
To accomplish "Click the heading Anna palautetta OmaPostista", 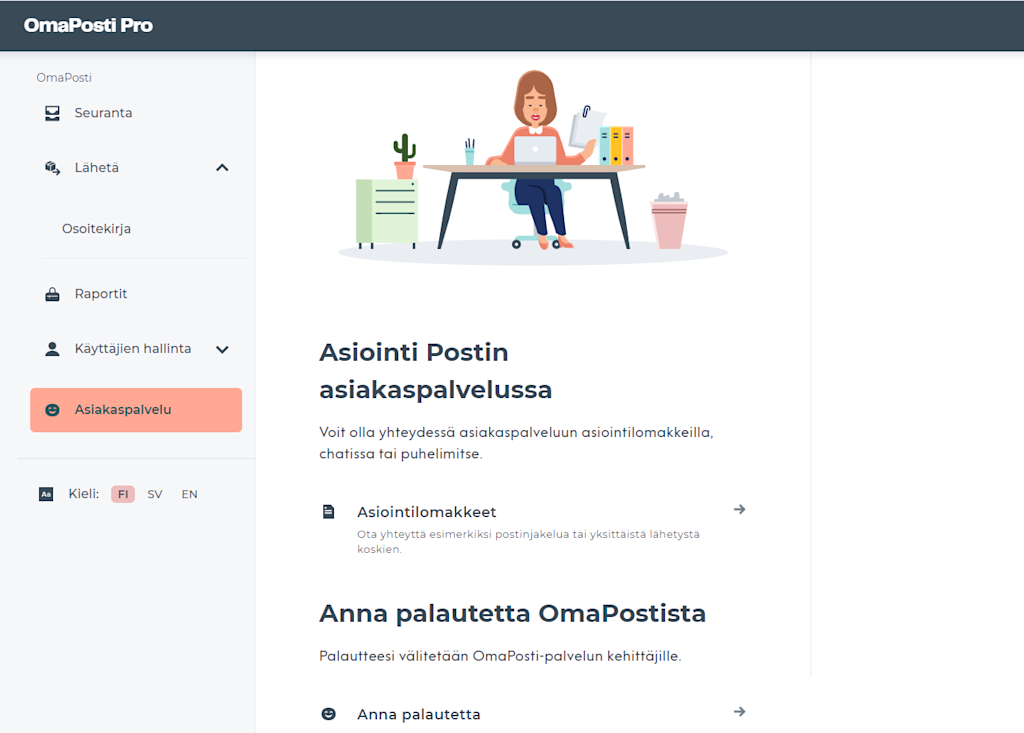I will coord(513,613).
